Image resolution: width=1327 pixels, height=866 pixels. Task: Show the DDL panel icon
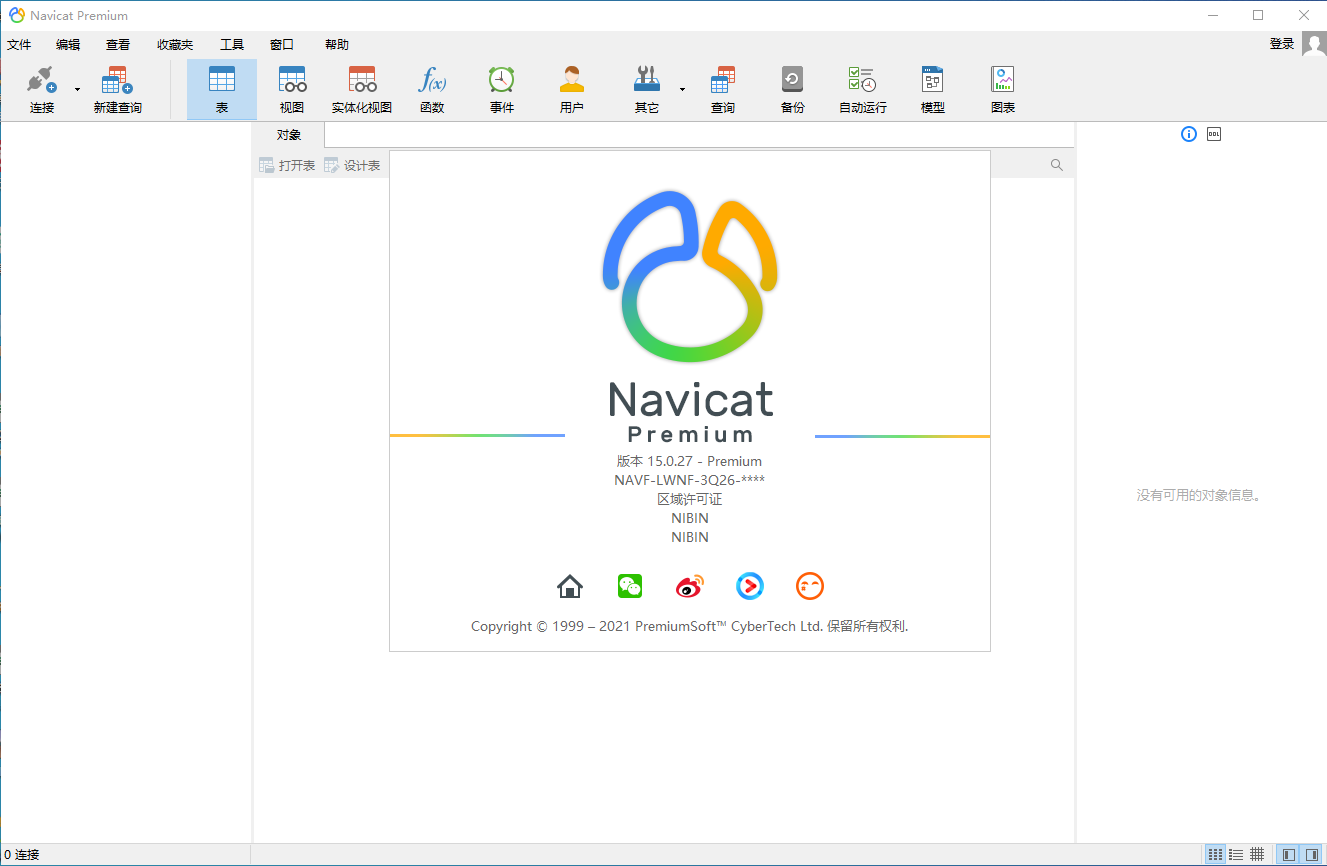(x=1214, y=134)
